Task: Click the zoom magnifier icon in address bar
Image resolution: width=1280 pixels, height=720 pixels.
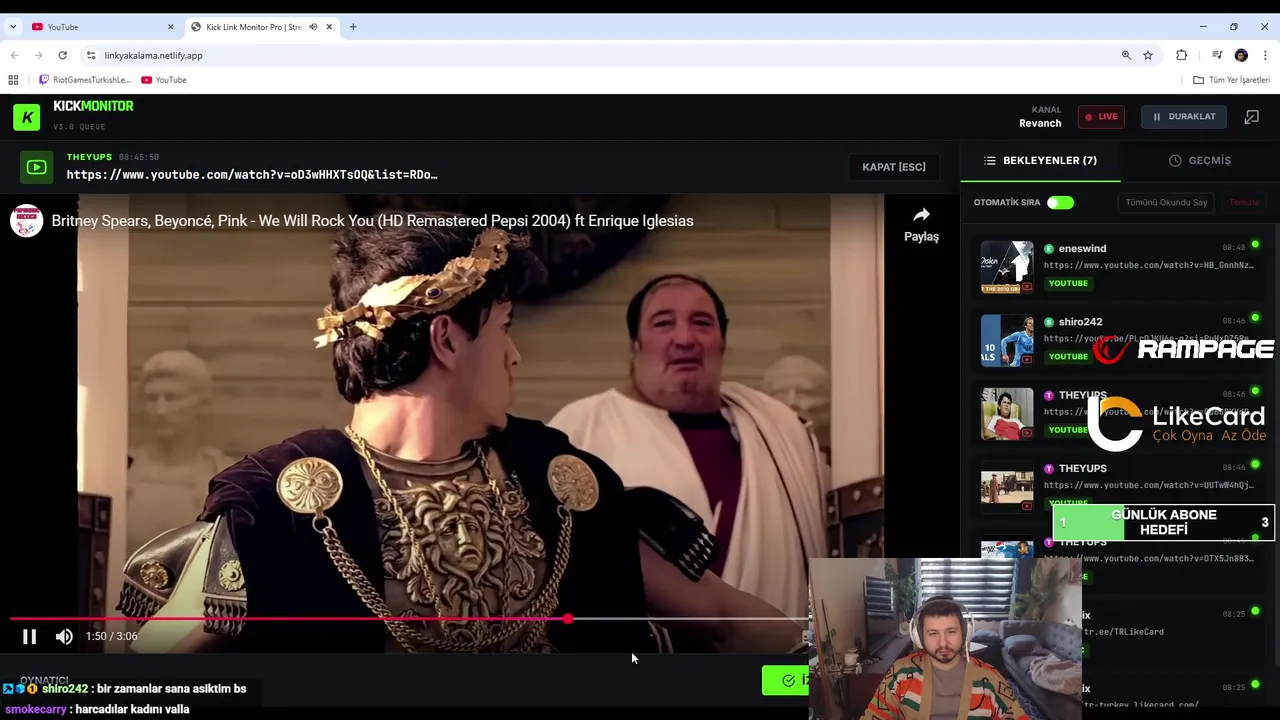Action: point(1126,55)
